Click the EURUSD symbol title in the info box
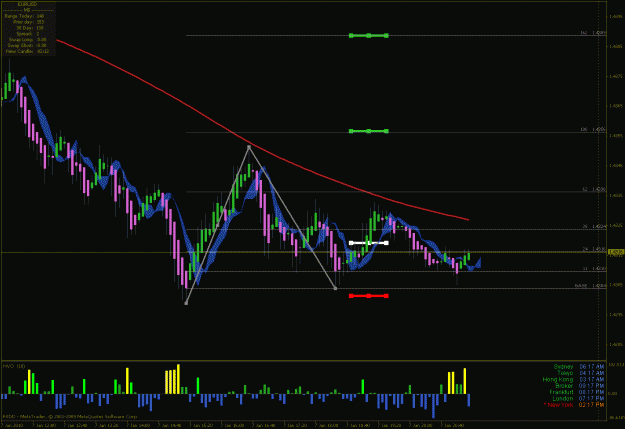The image size is (625, 429). tap(28, 4)
